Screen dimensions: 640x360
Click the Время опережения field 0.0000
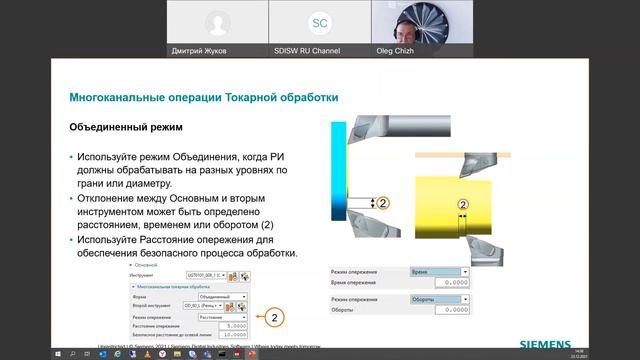452,282
